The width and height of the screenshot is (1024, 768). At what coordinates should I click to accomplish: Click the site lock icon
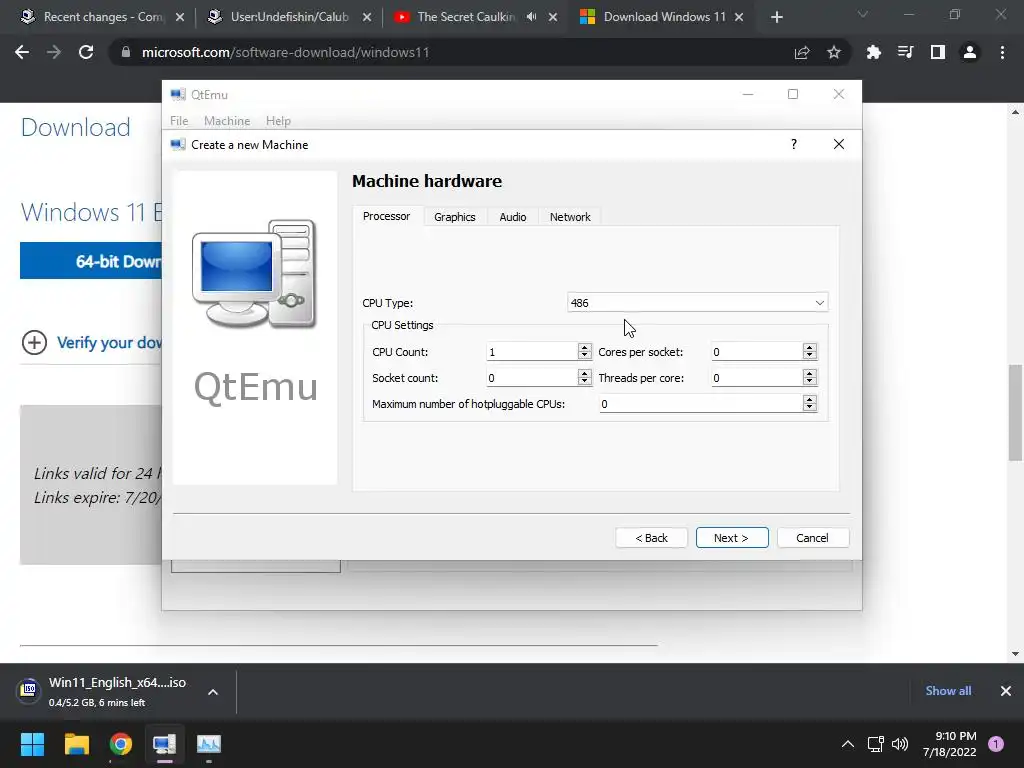tap(126, 52)
